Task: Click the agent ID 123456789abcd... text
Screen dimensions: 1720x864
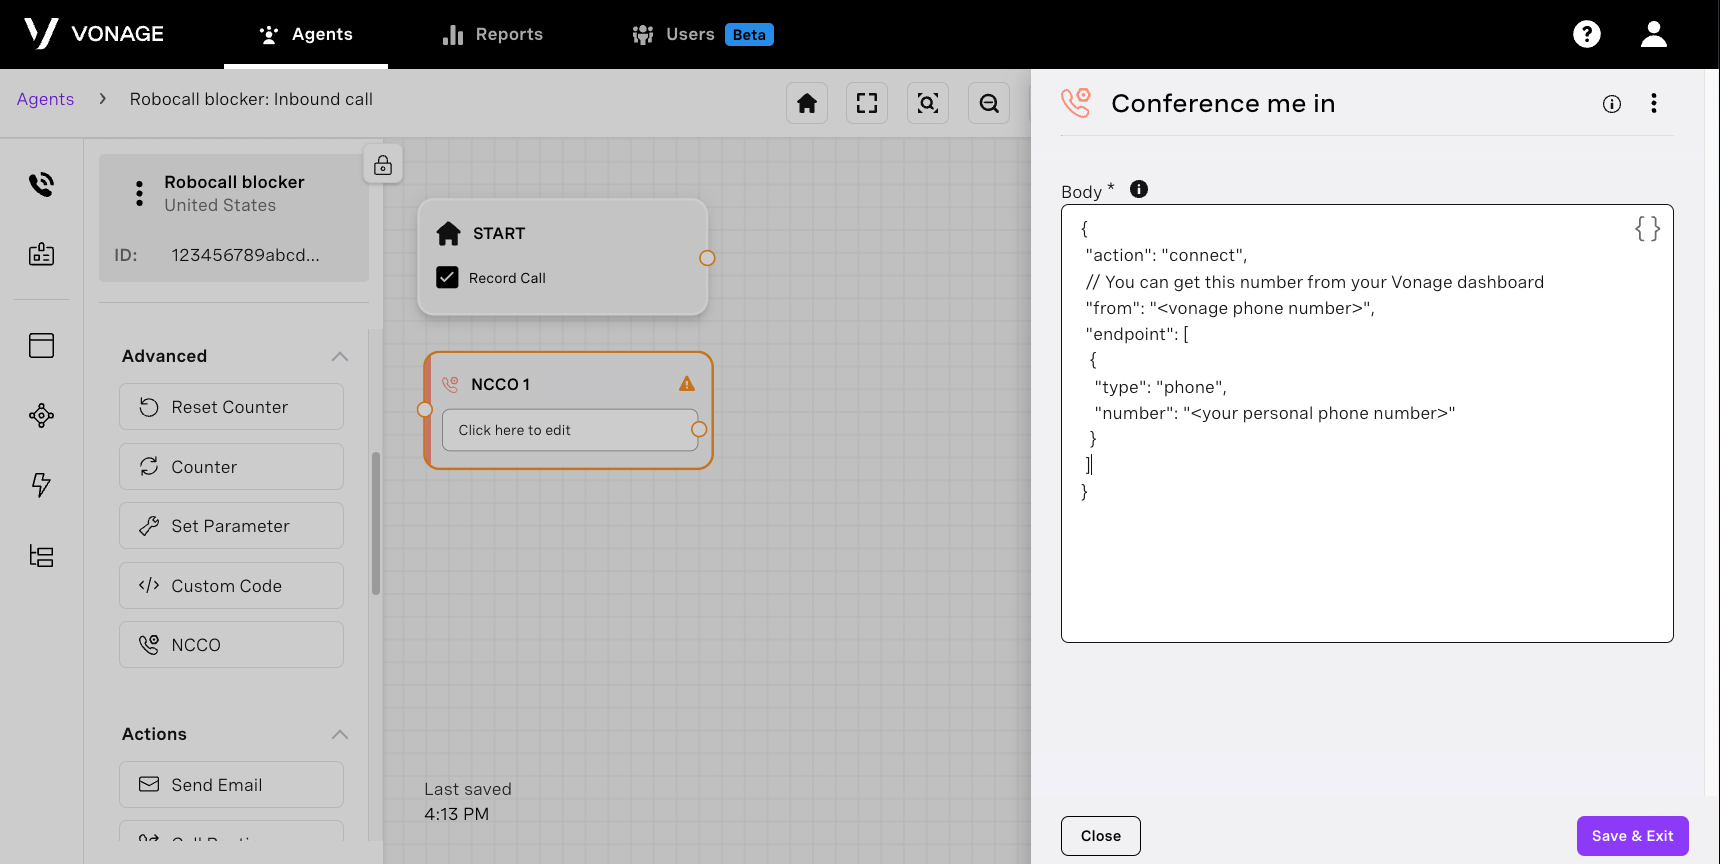Action: 246,255
